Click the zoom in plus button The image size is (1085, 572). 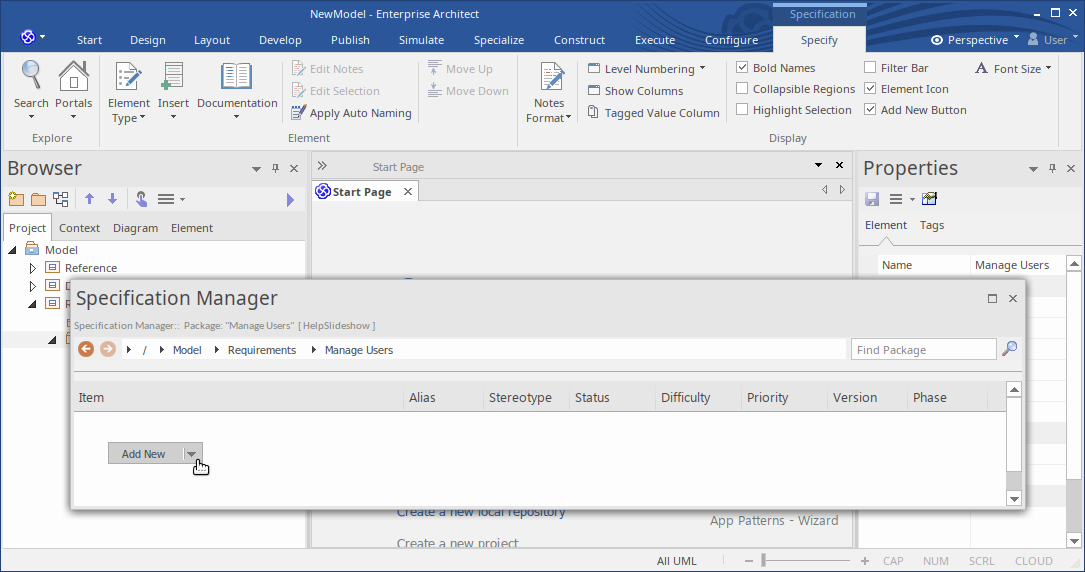pyautogui.click(x=865, y=561)
